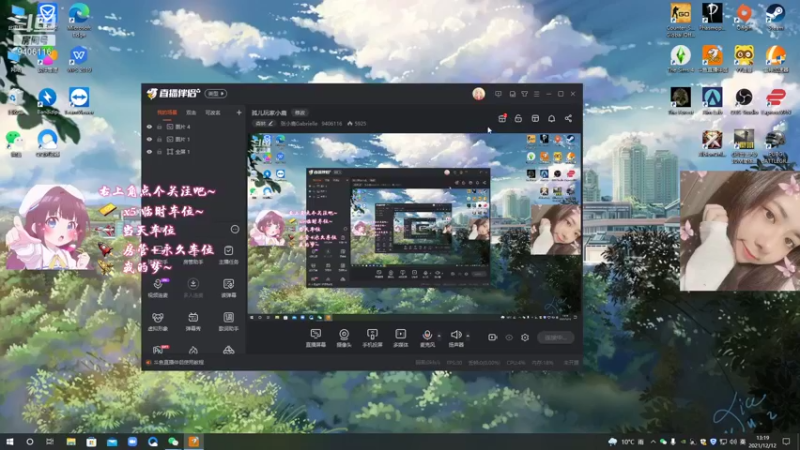Add a live screen capture source
The image size is (800, 450).
coord(315,338)
